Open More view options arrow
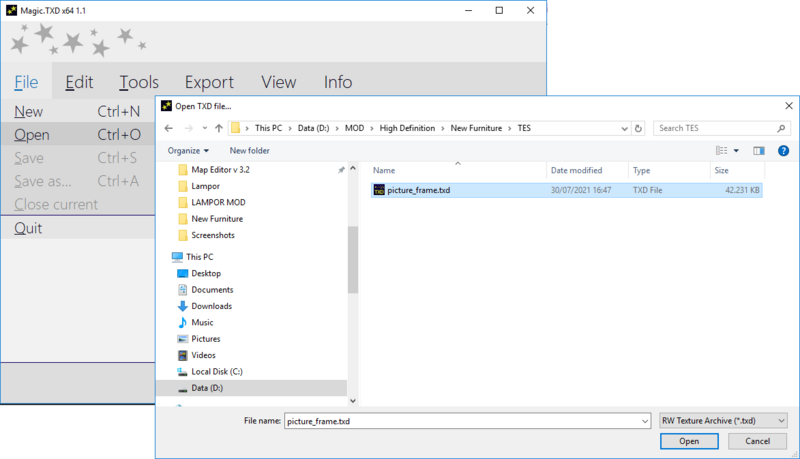 pos(736,150)
